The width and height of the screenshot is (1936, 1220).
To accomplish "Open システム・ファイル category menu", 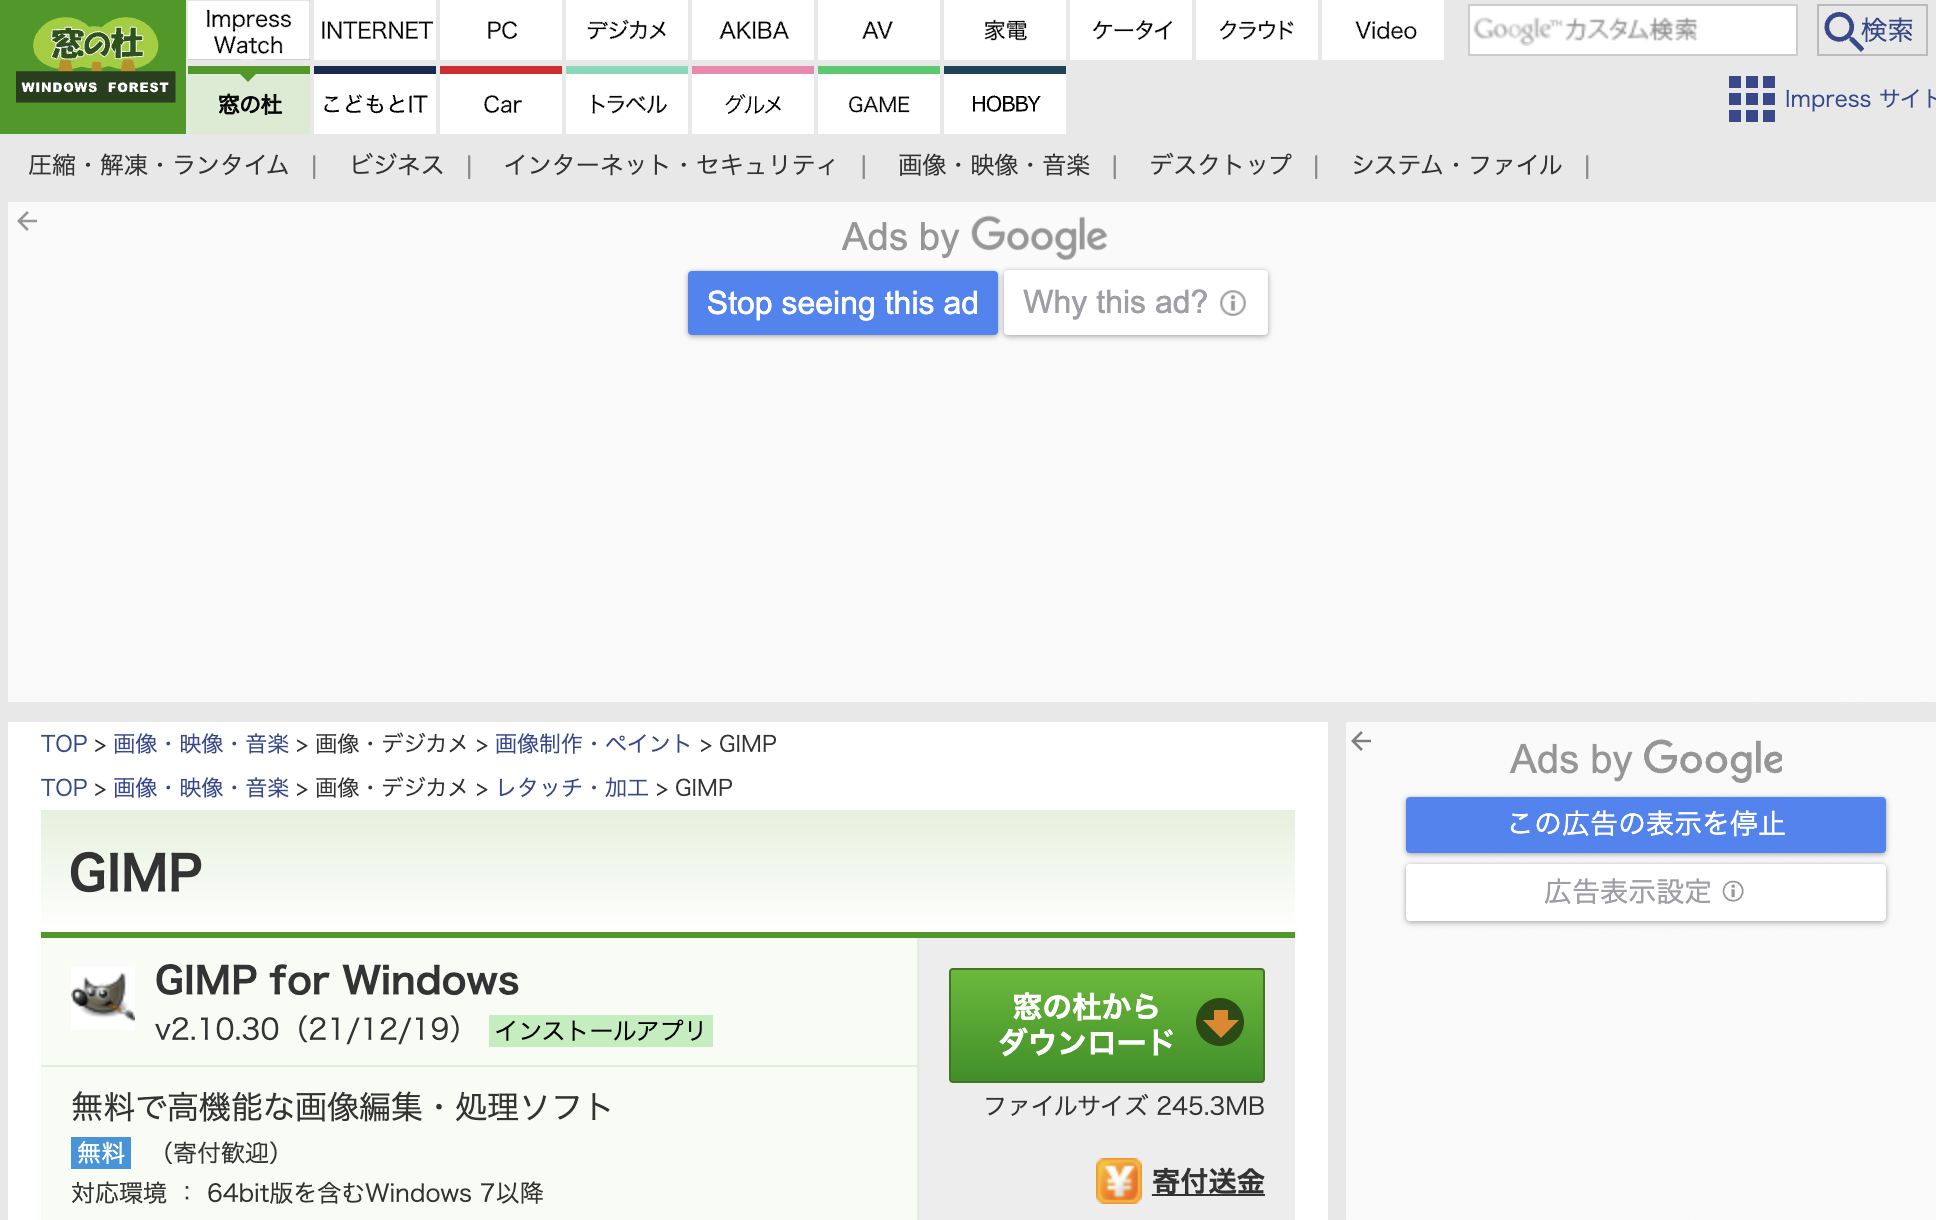I will pos(1456,165).
